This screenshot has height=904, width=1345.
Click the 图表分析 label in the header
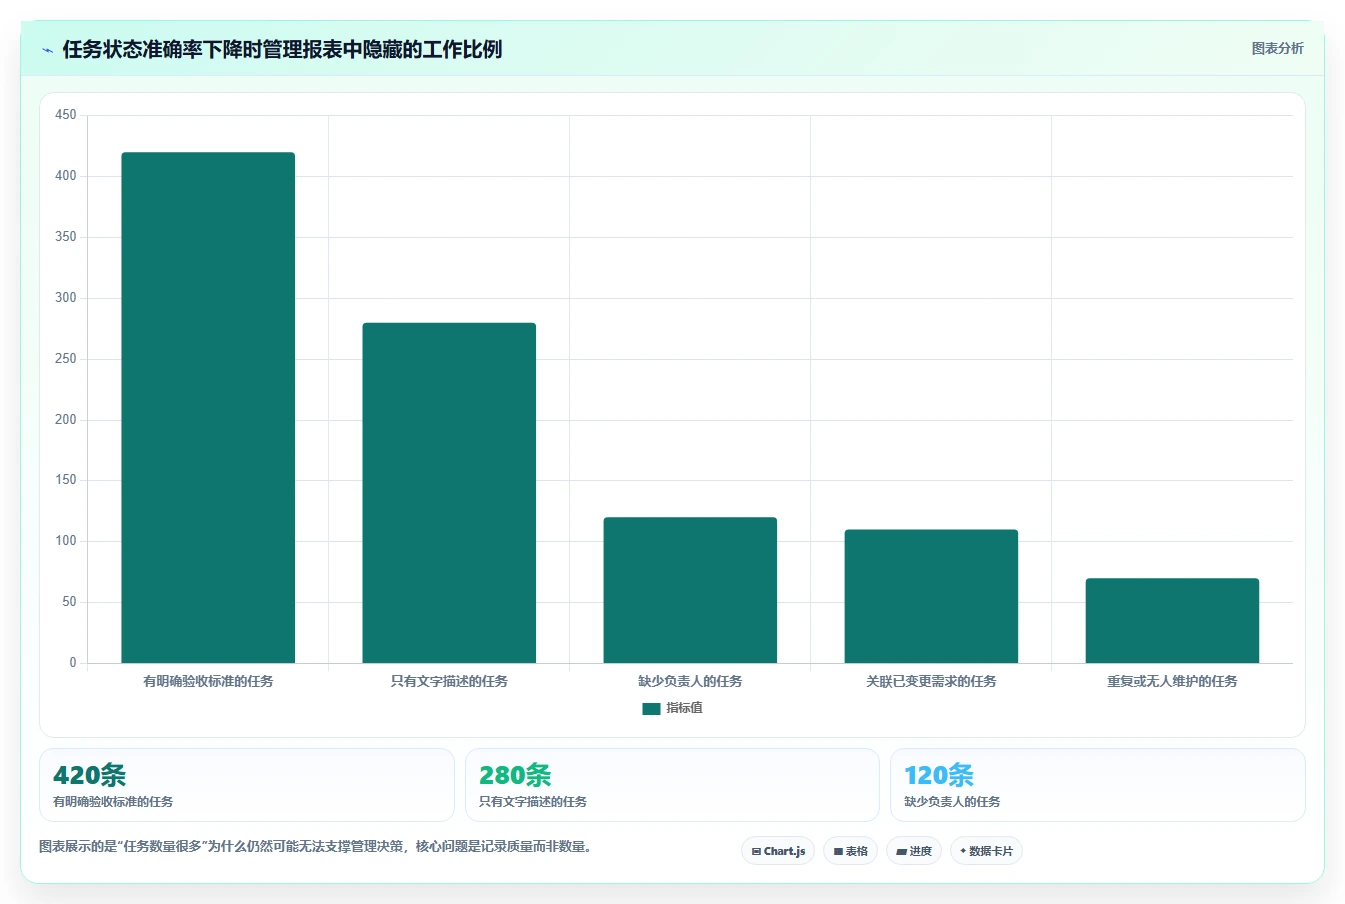tap(1277, 48)
